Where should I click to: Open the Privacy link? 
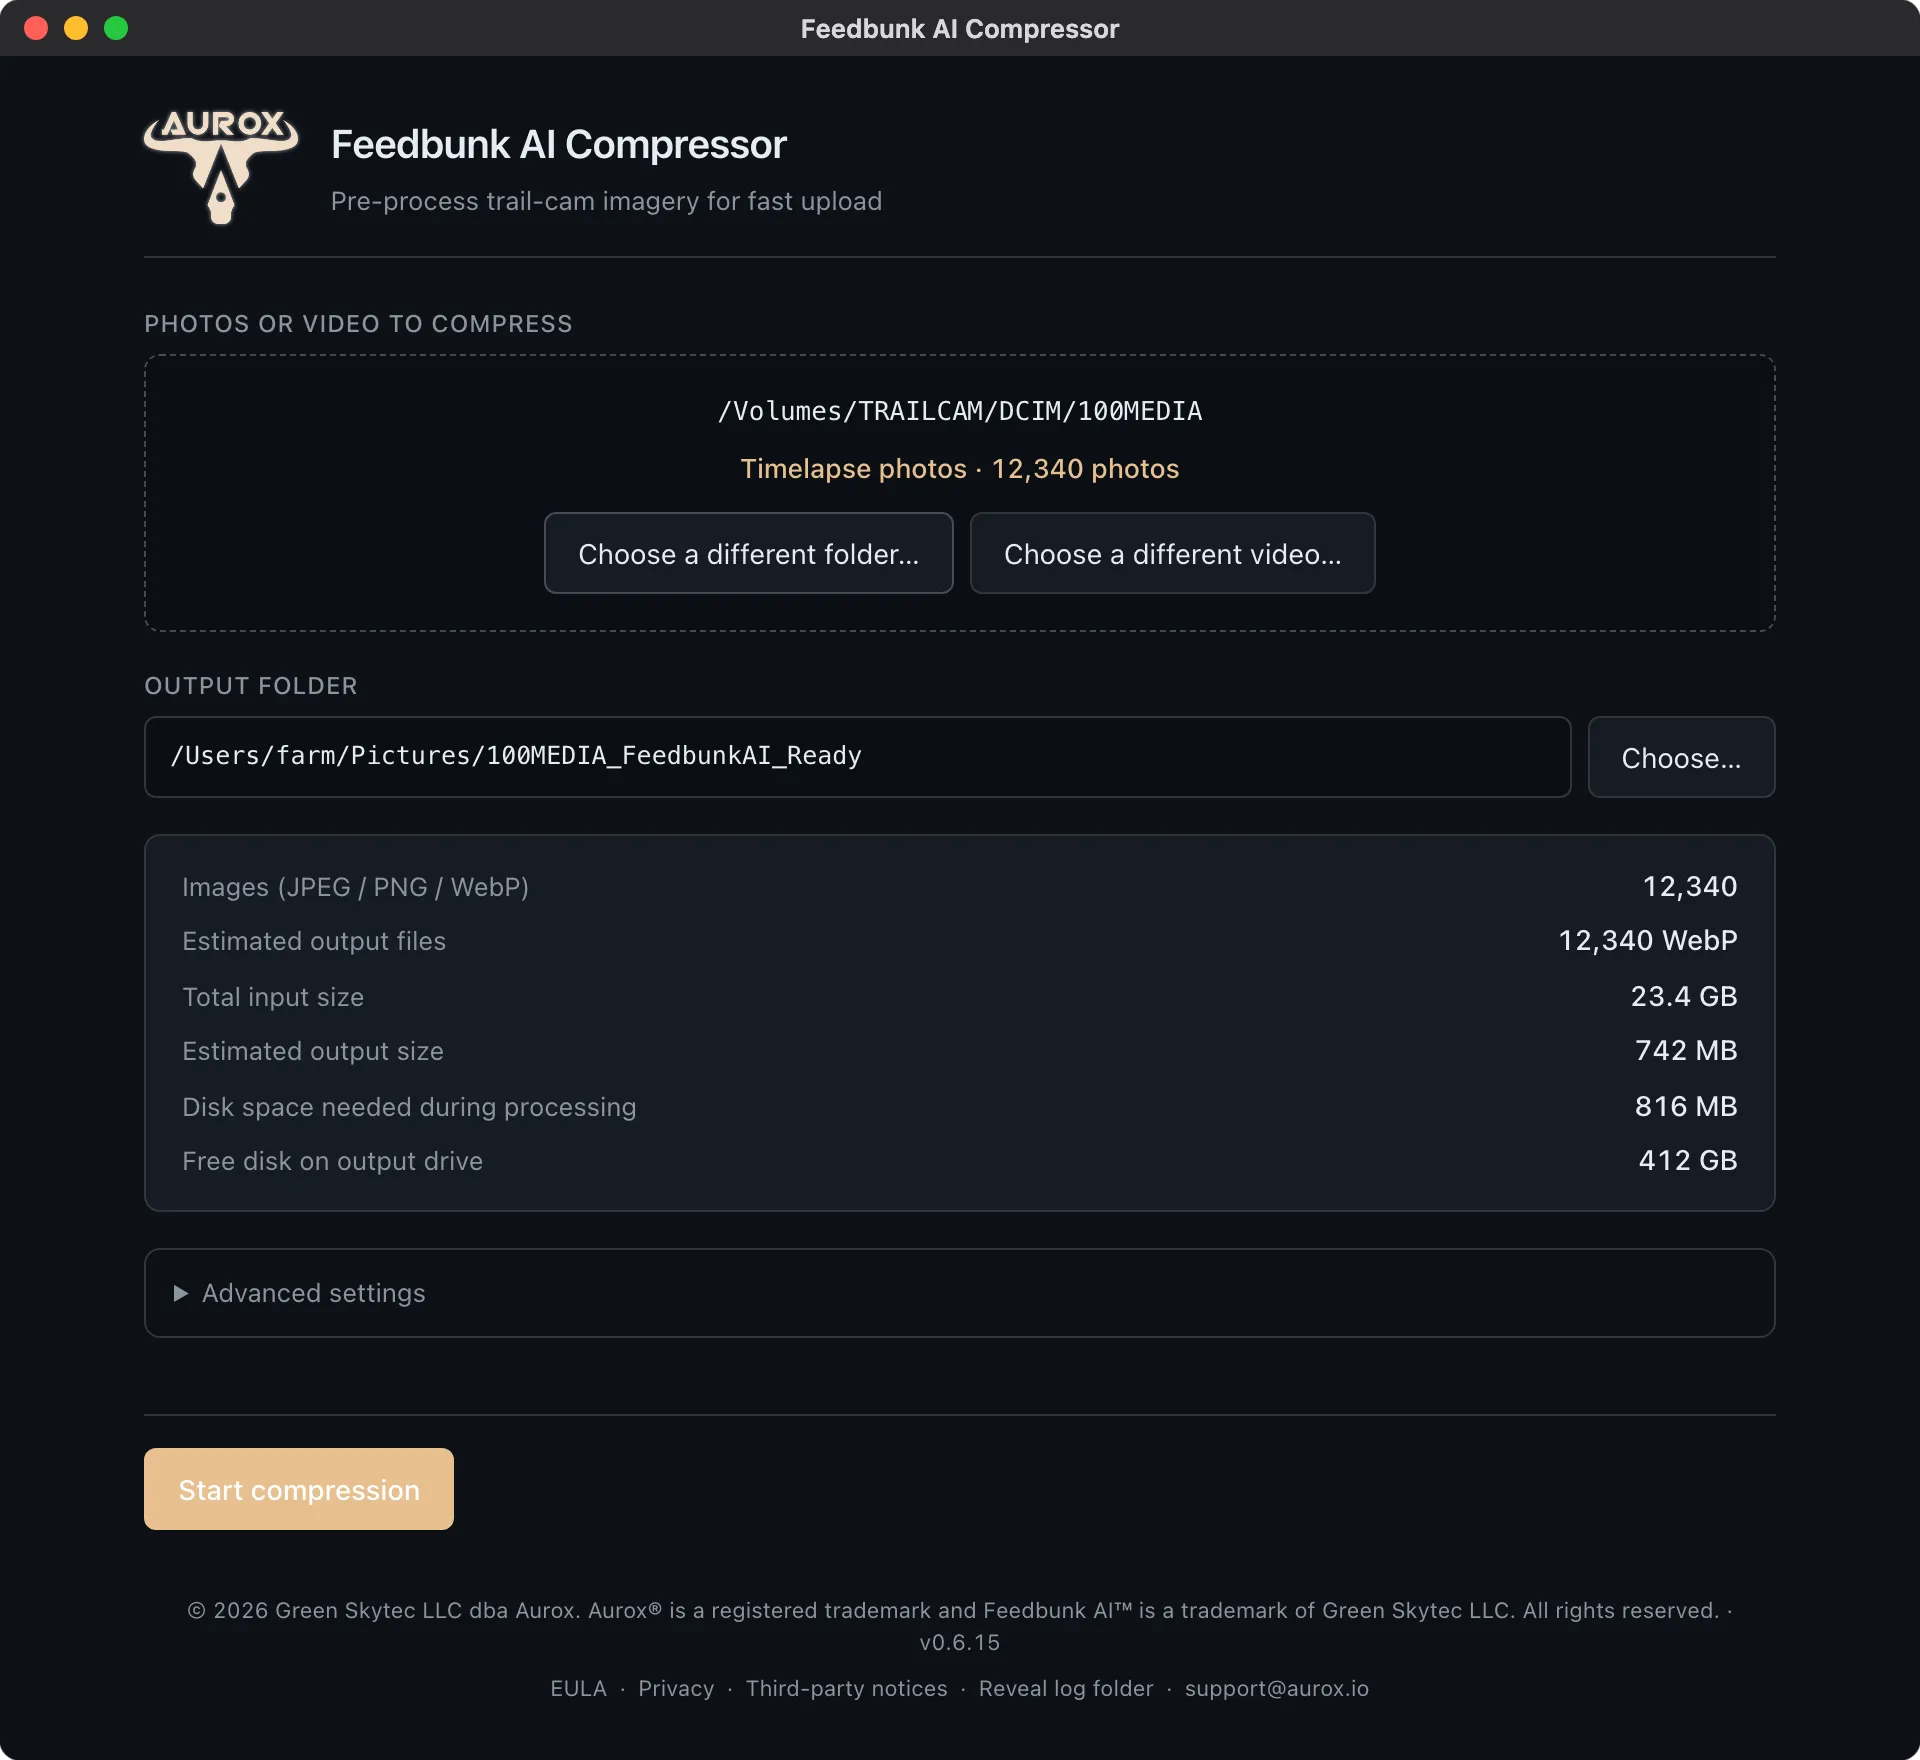(x=676, y=1688)
